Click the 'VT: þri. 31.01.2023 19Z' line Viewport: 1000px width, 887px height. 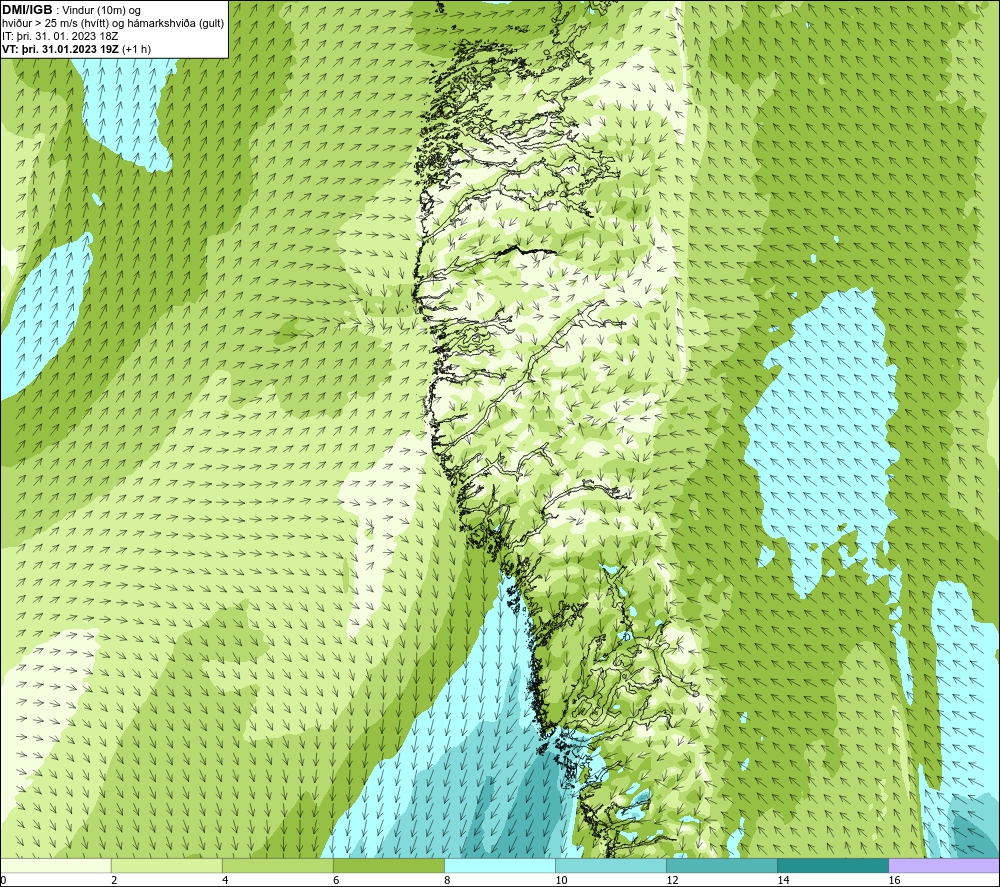click(77, 49)
